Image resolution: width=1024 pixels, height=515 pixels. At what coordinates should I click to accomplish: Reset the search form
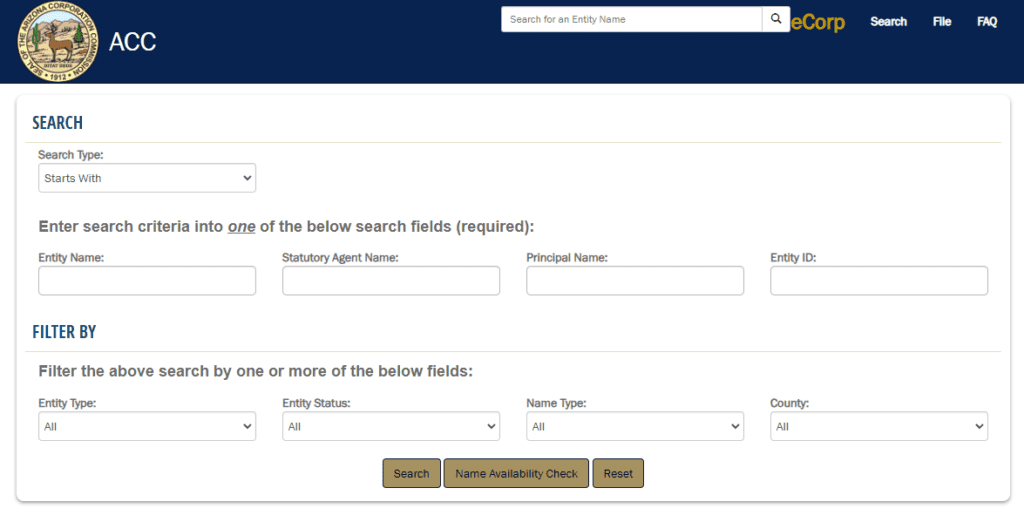(x=618, y=474)
